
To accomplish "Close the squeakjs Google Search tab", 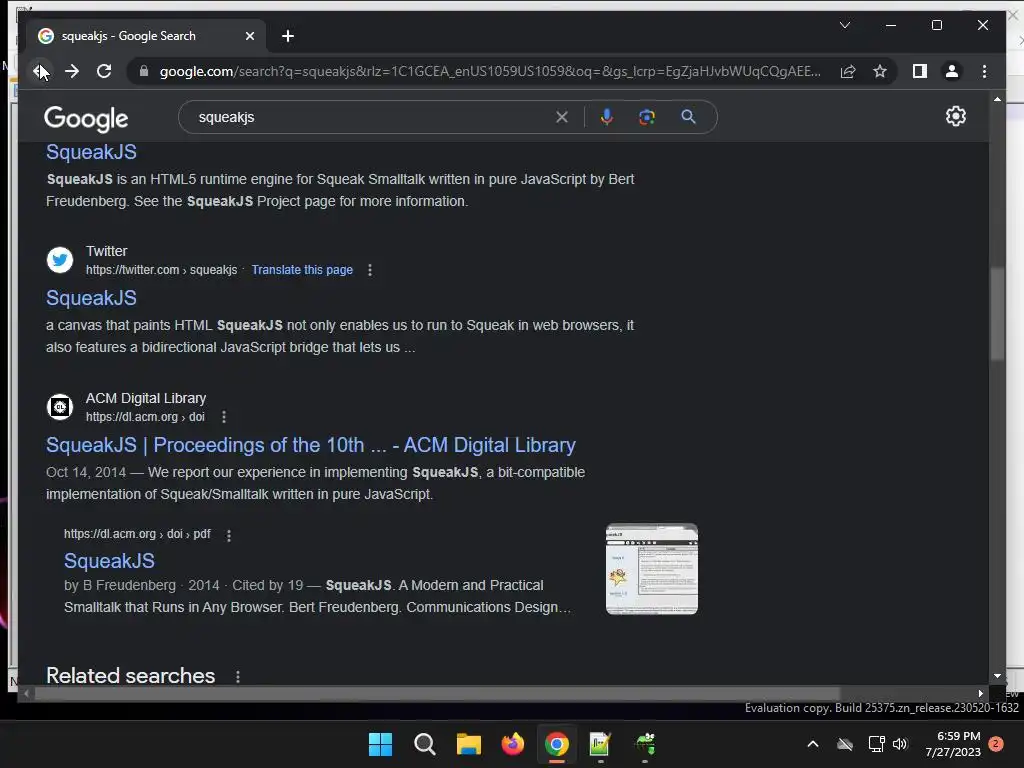I will (x=249, y=36).
